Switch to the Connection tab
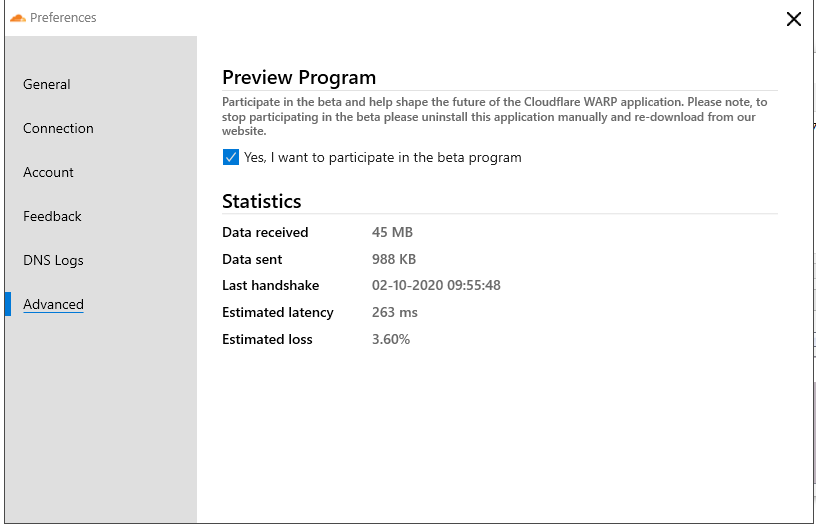The height and width of the screenshot is (526, 816). coord(58,128)
